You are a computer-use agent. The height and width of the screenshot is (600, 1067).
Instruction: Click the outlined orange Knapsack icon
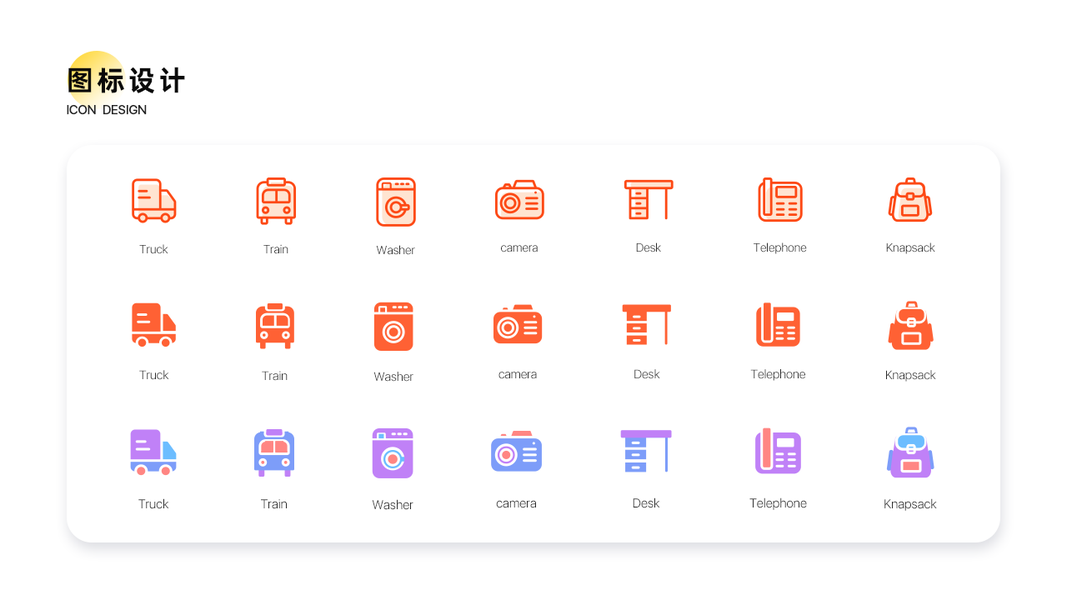coord(910,200)
